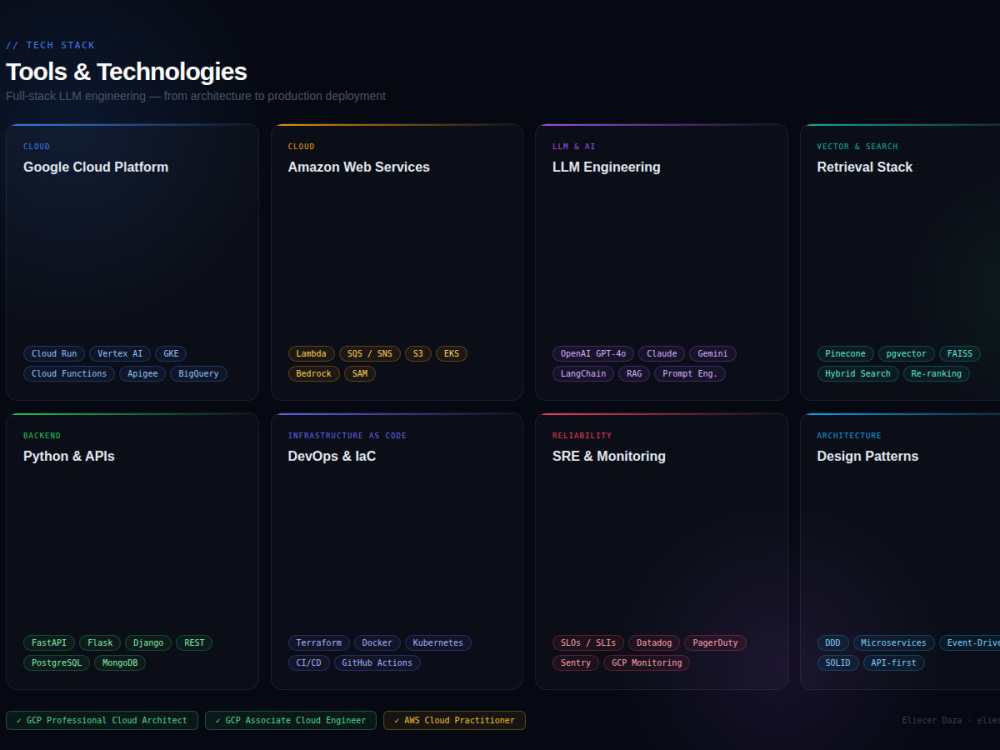Click the DevOps & IaC card title
The image size is (1000, 750).
click(x=332, y=456)
